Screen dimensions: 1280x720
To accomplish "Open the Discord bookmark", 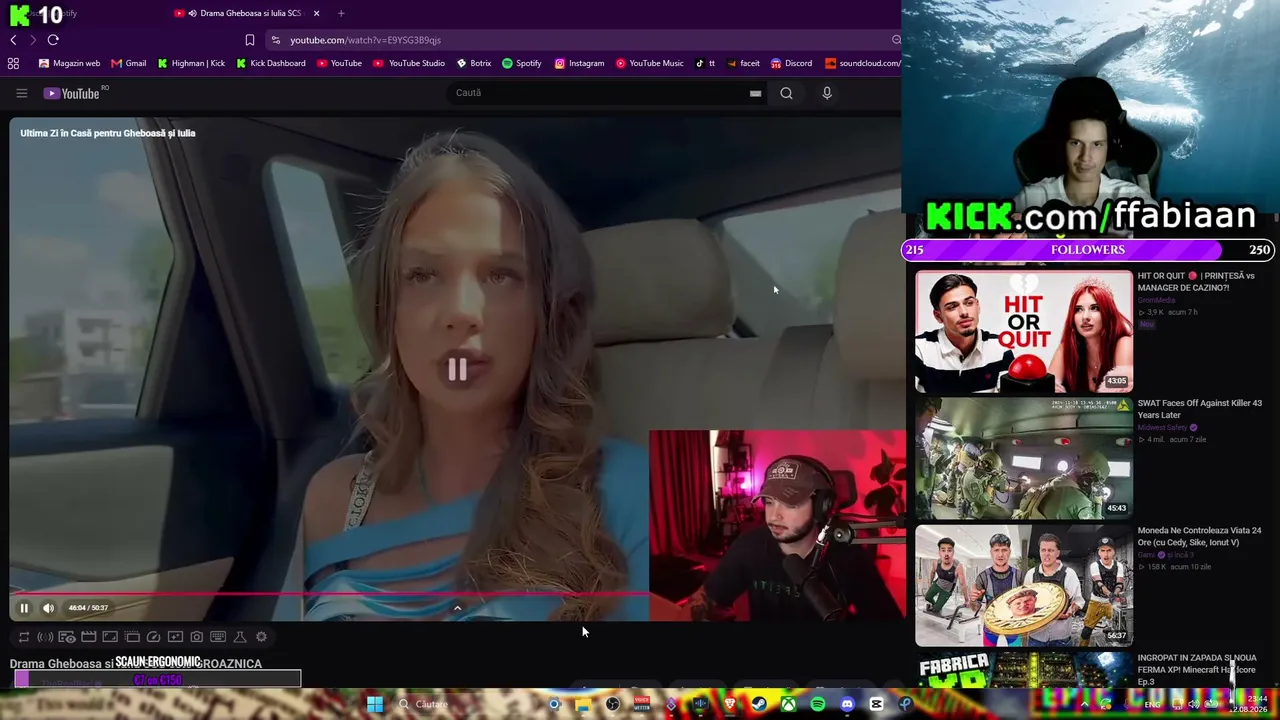I will [x=791, y=63].
